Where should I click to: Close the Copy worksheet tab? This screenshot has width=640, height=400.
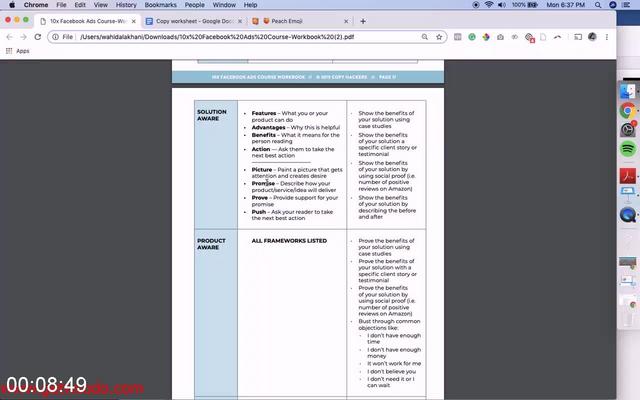(x=240, y=21)
